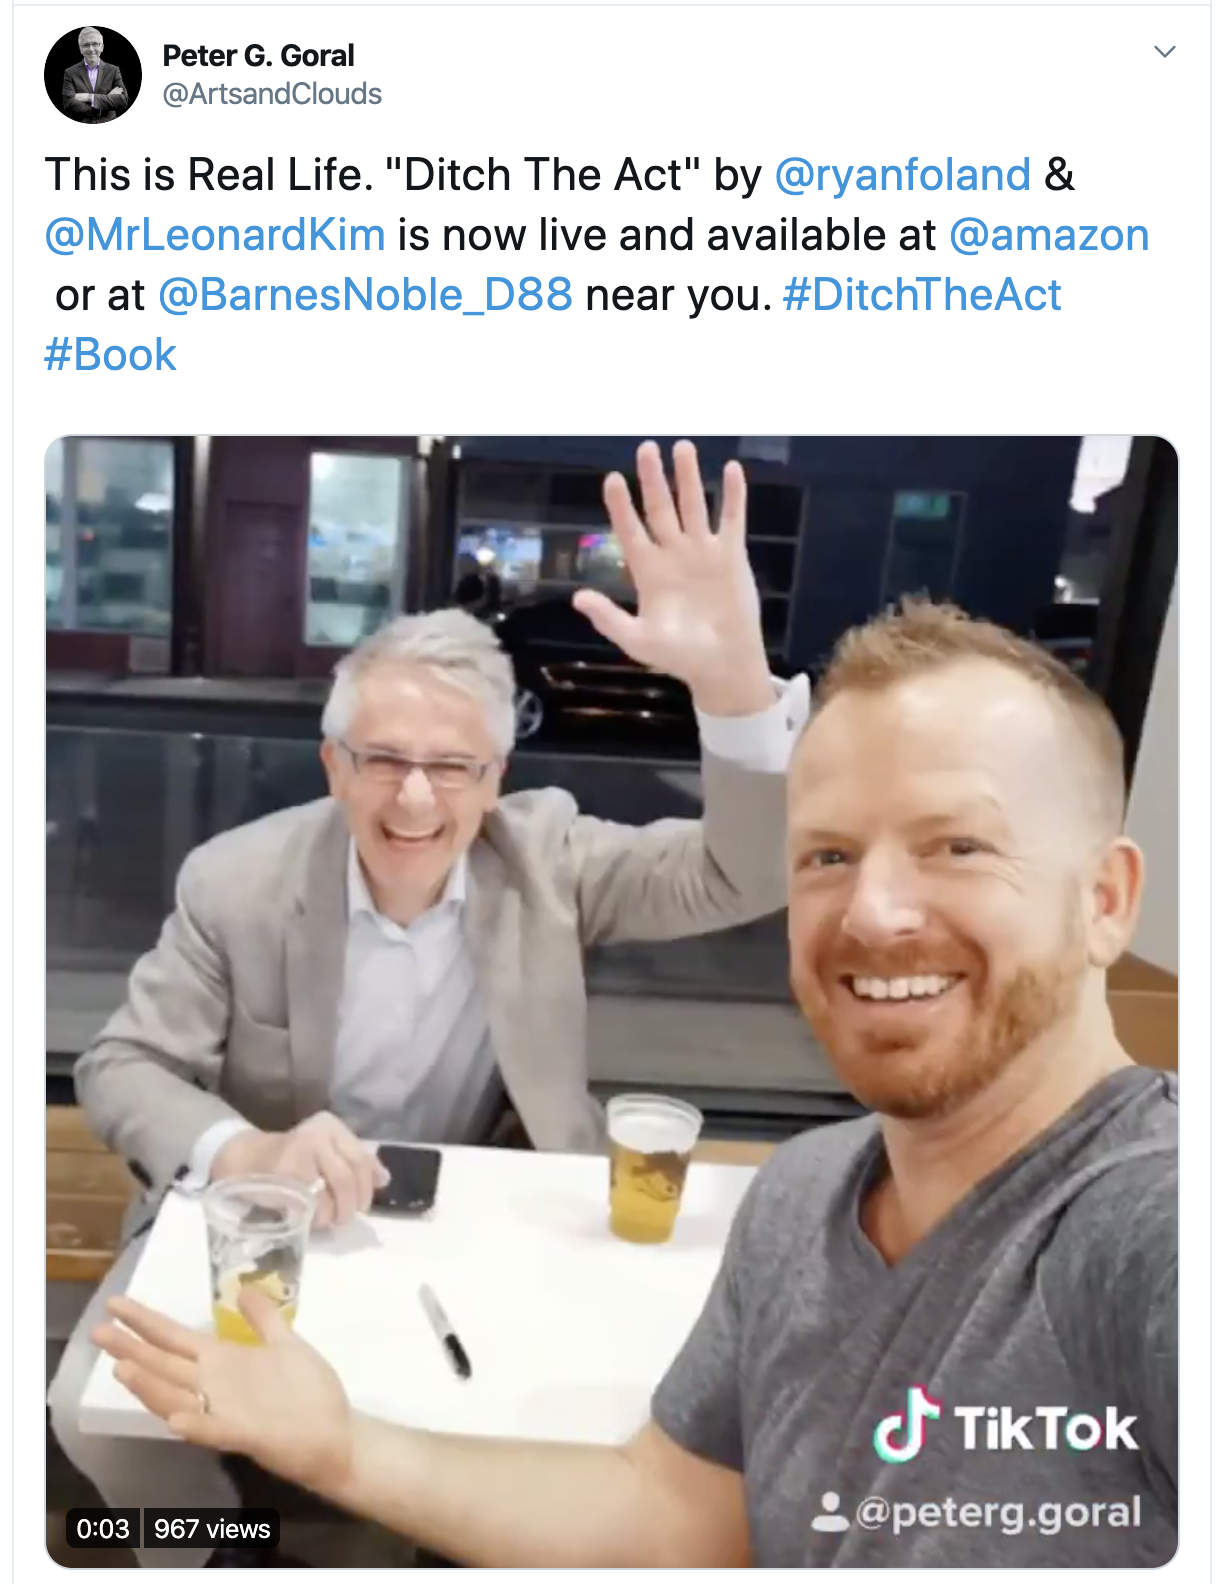Image resolution: width=1226 pixels, height=1584 pixels.
Task: Click the @peterg.goral watermark text
Action: coord(998,1512)
